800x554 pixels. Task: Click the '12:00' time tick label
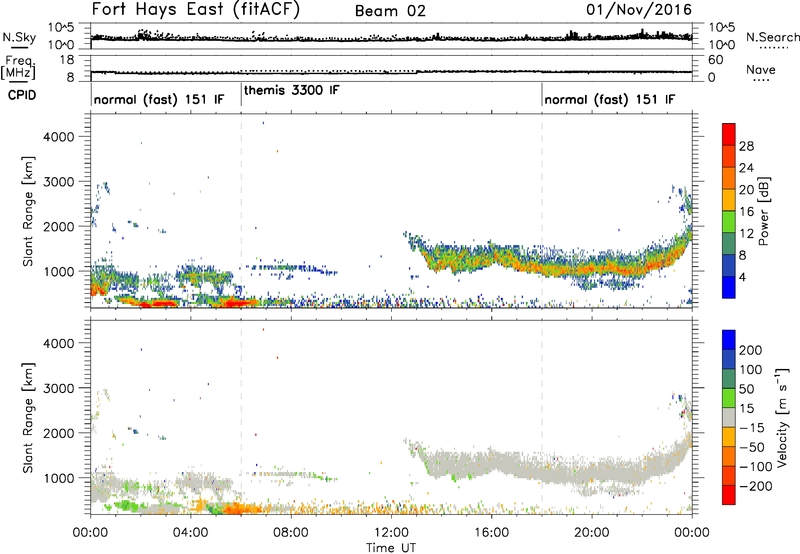[x=391, y=533]
